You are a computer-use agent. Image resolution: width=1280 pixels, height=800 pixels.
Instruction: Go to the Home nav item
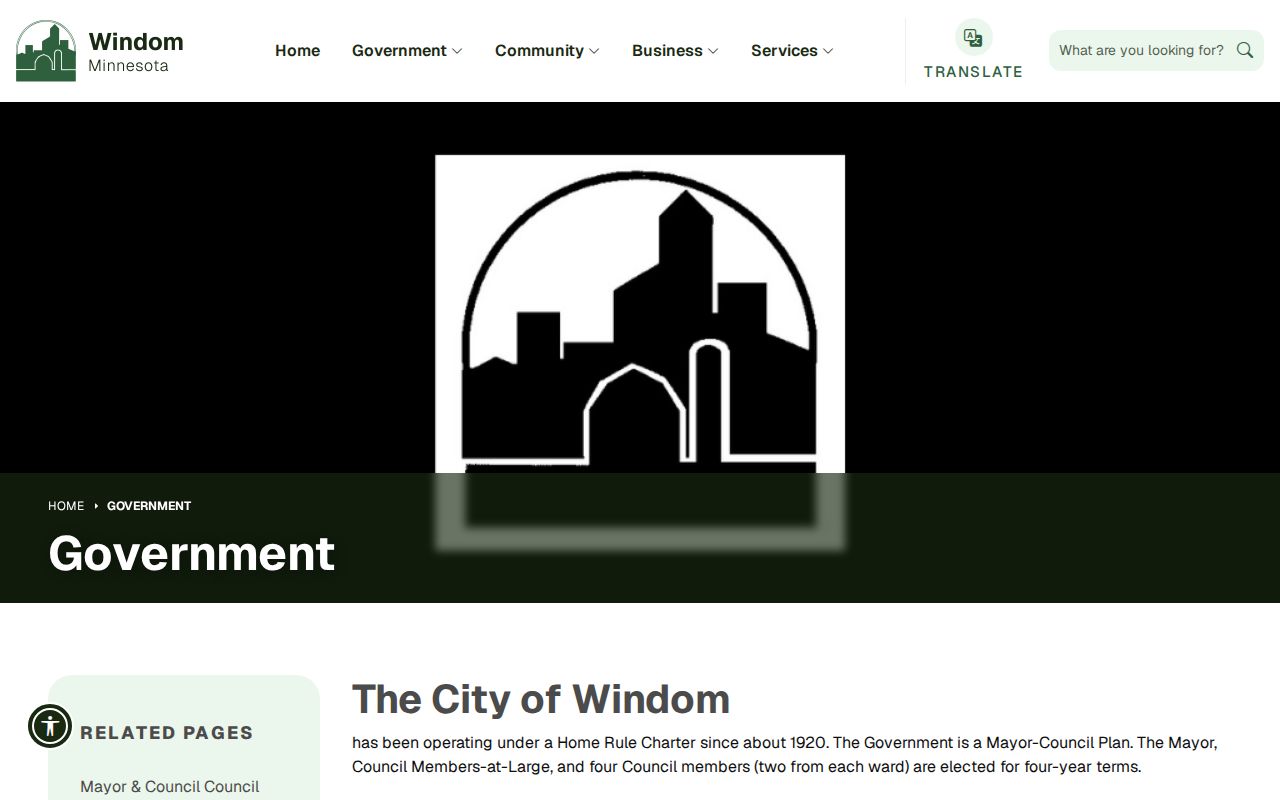click(x=298, y=51)
